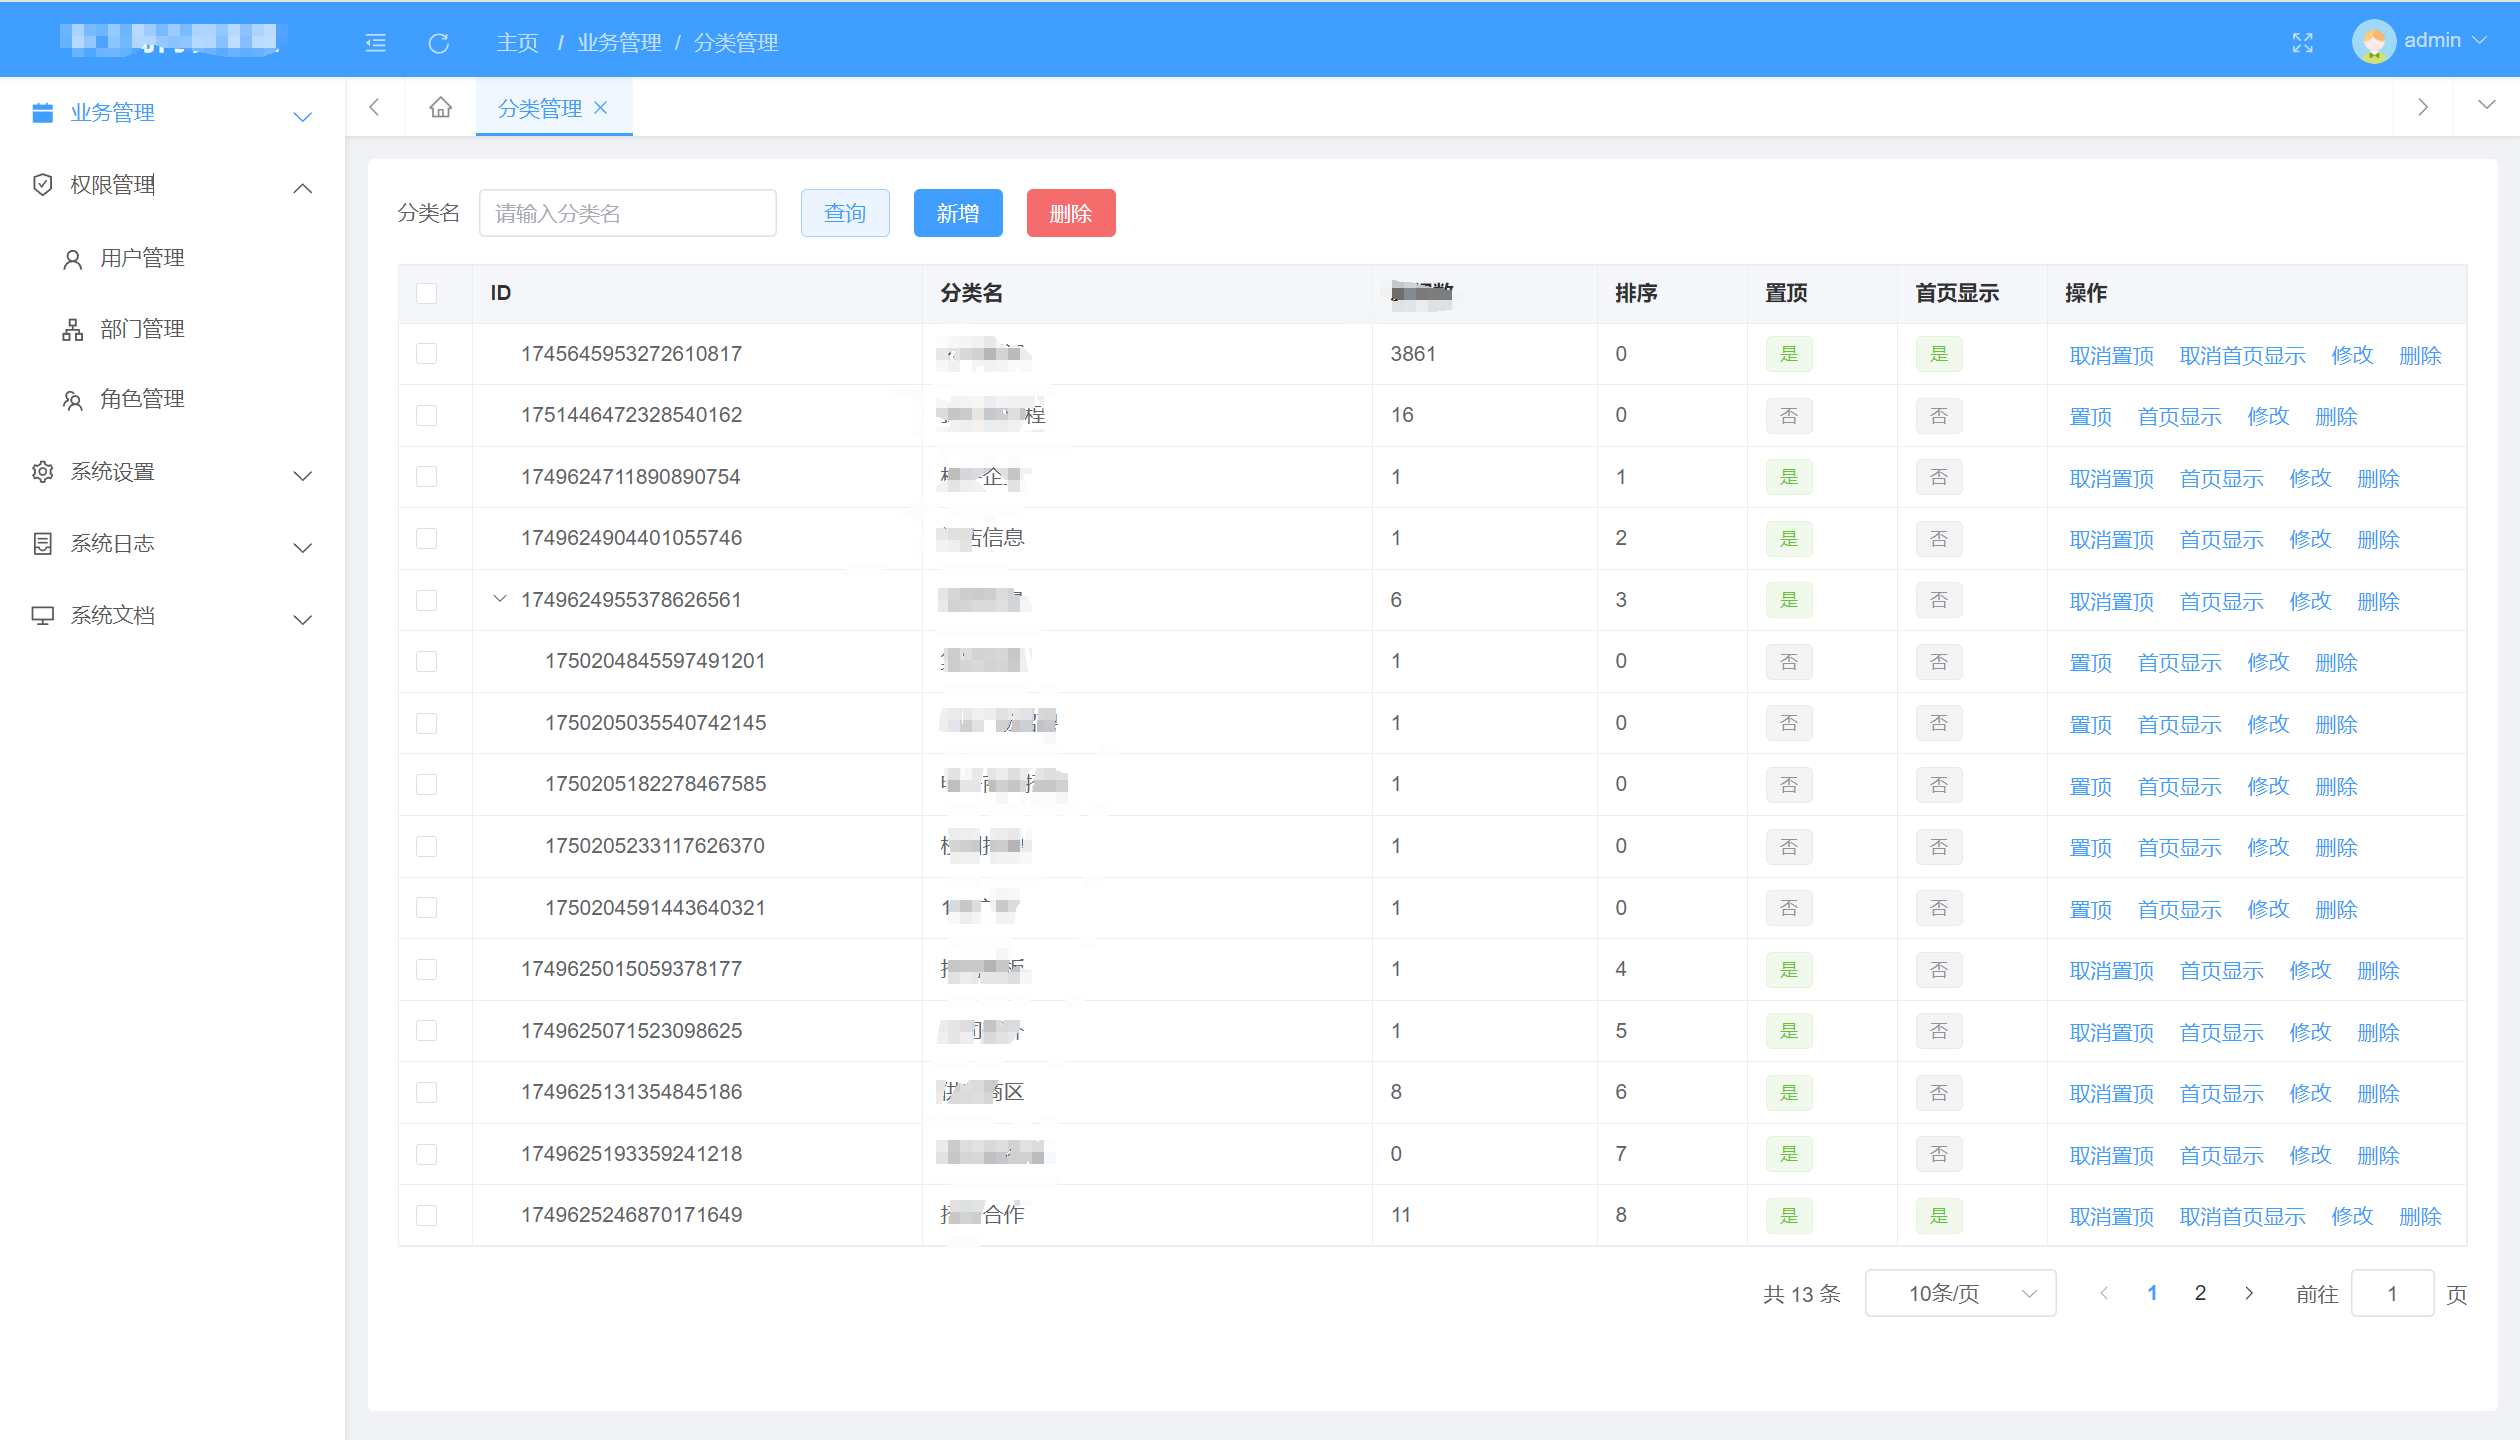Click 删除 link for row 1749625071523098625
The image size is (2520, 1440).
pos(2378,1033)
